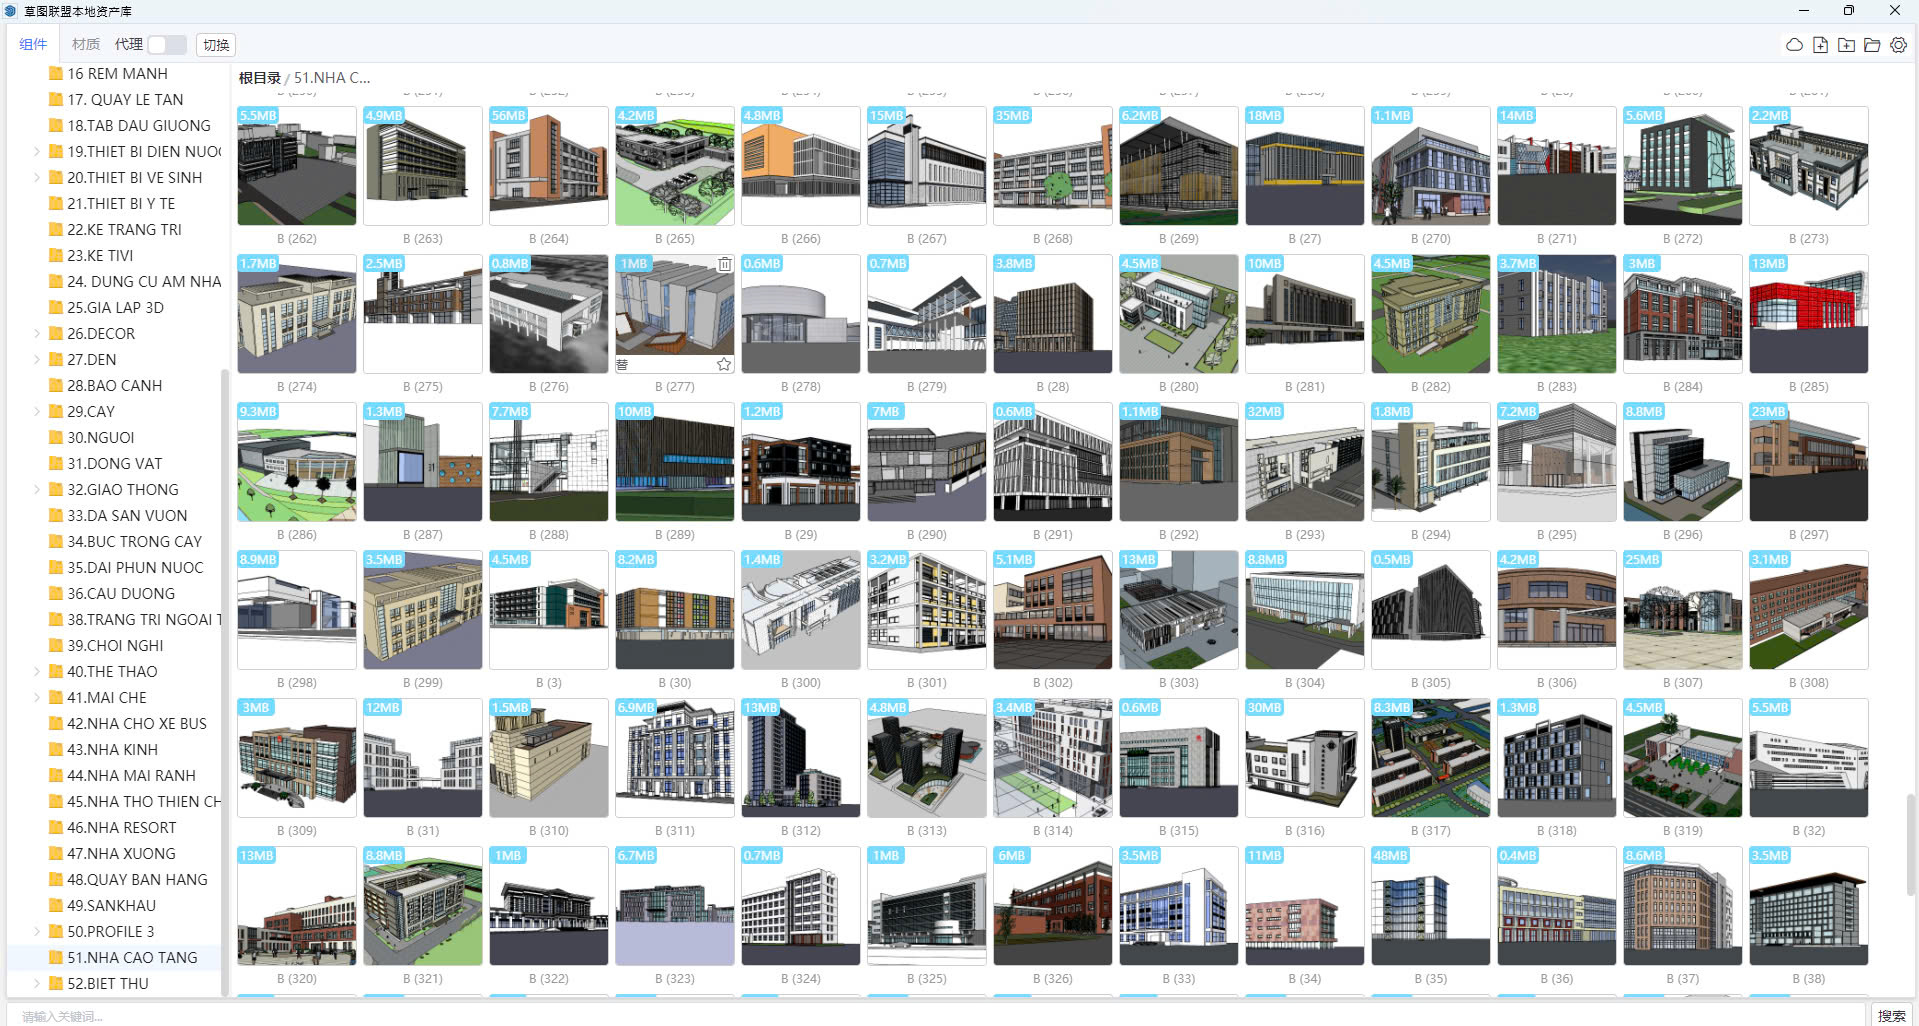Viewport: 1919px width, 1026px height.
Task: Select the 组件 components tab
Action: click(x=33, y=45)
